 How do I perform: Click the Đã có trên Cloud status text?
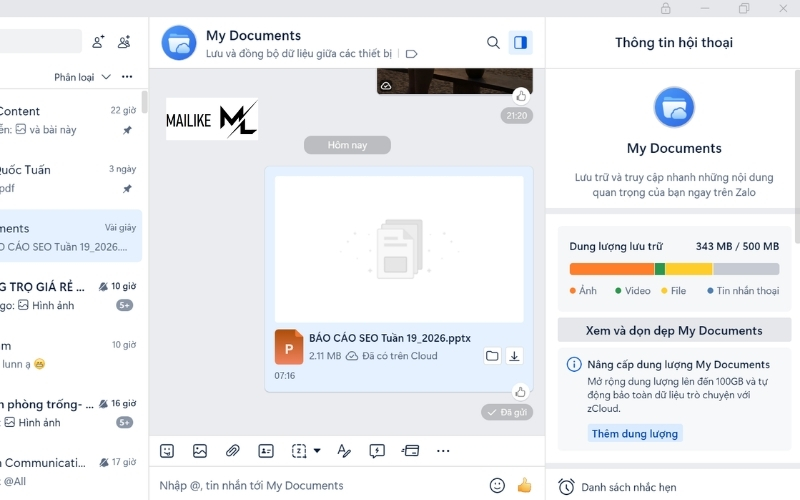click(x=399, y=356)
